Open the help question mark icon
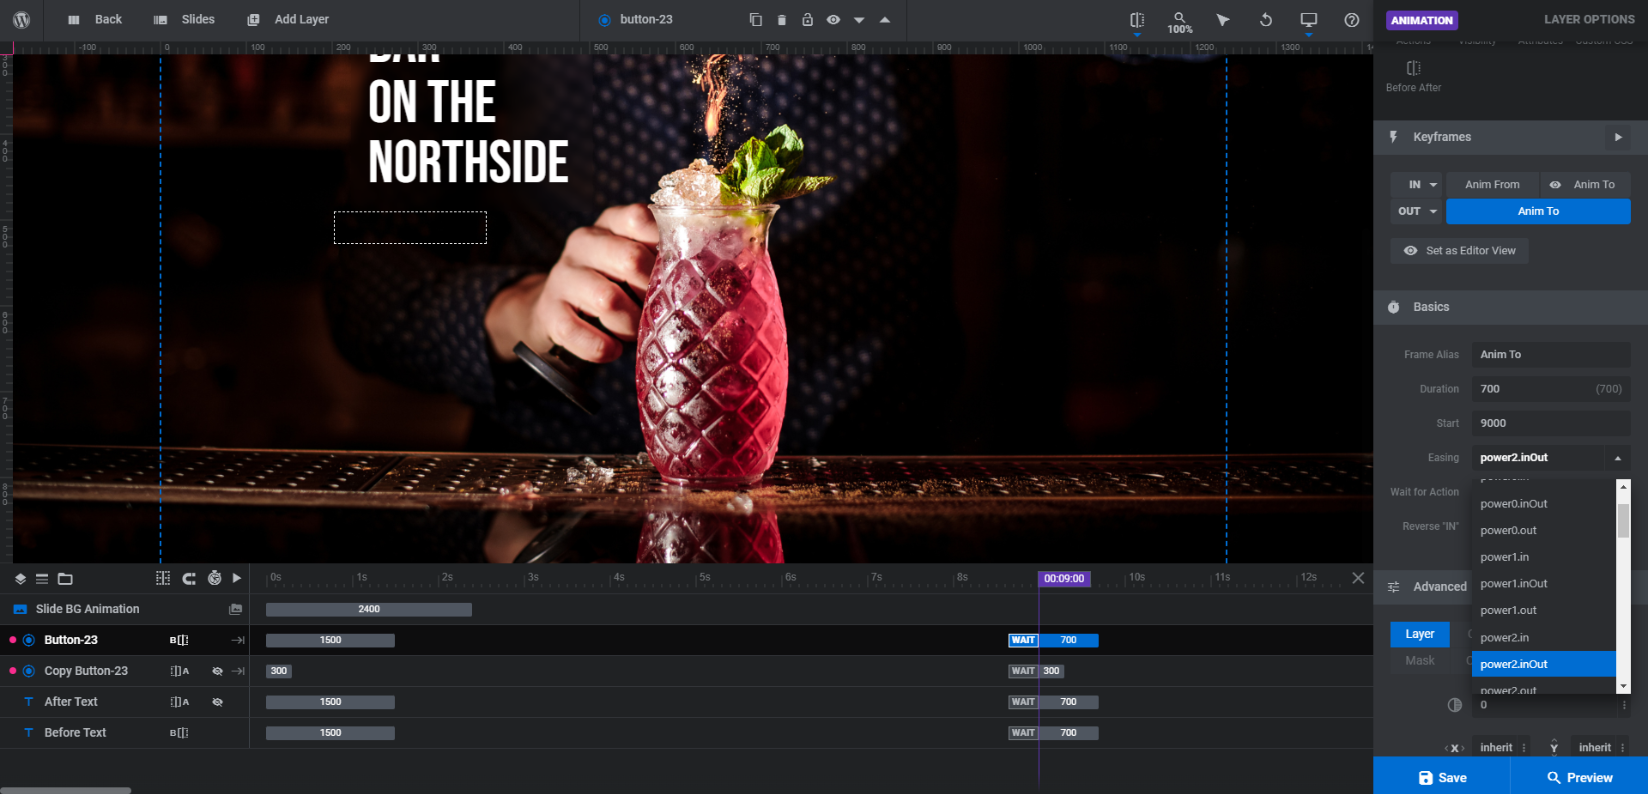This screenshot has width=1648, height=794. (1352, 20)
